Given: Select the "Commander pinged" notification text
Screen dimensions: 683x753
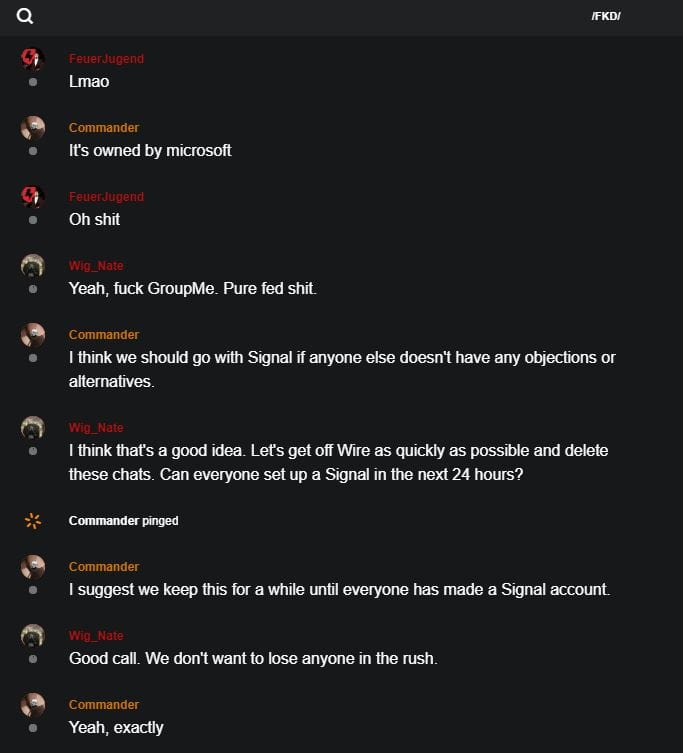Looking at the screenshot, I should [x=123, y=521].
